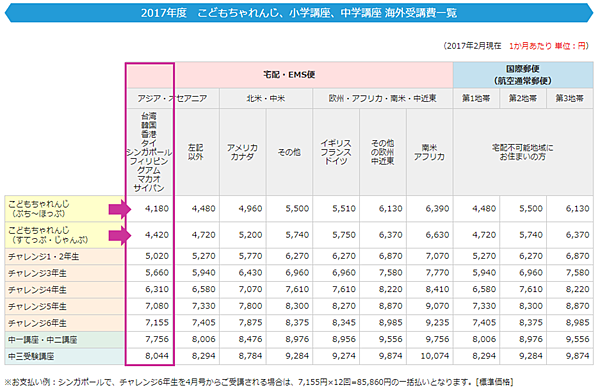Image resolution: width=600 pixels, height=390 pixels.
Task: Select the 'チャレンジ4年生' row label
Action: pos(64,290)
